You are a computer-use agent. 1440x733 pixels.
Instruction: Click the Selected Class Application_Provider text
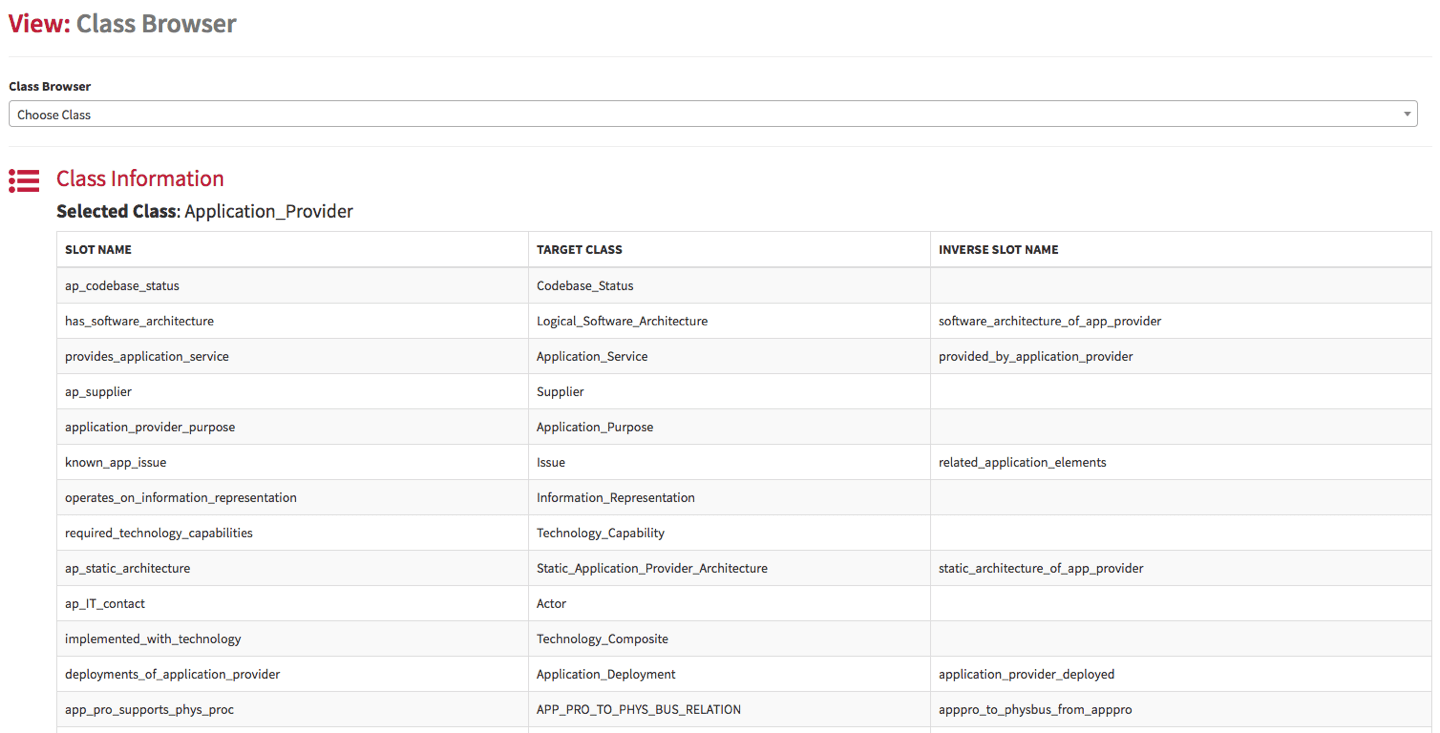205,211
